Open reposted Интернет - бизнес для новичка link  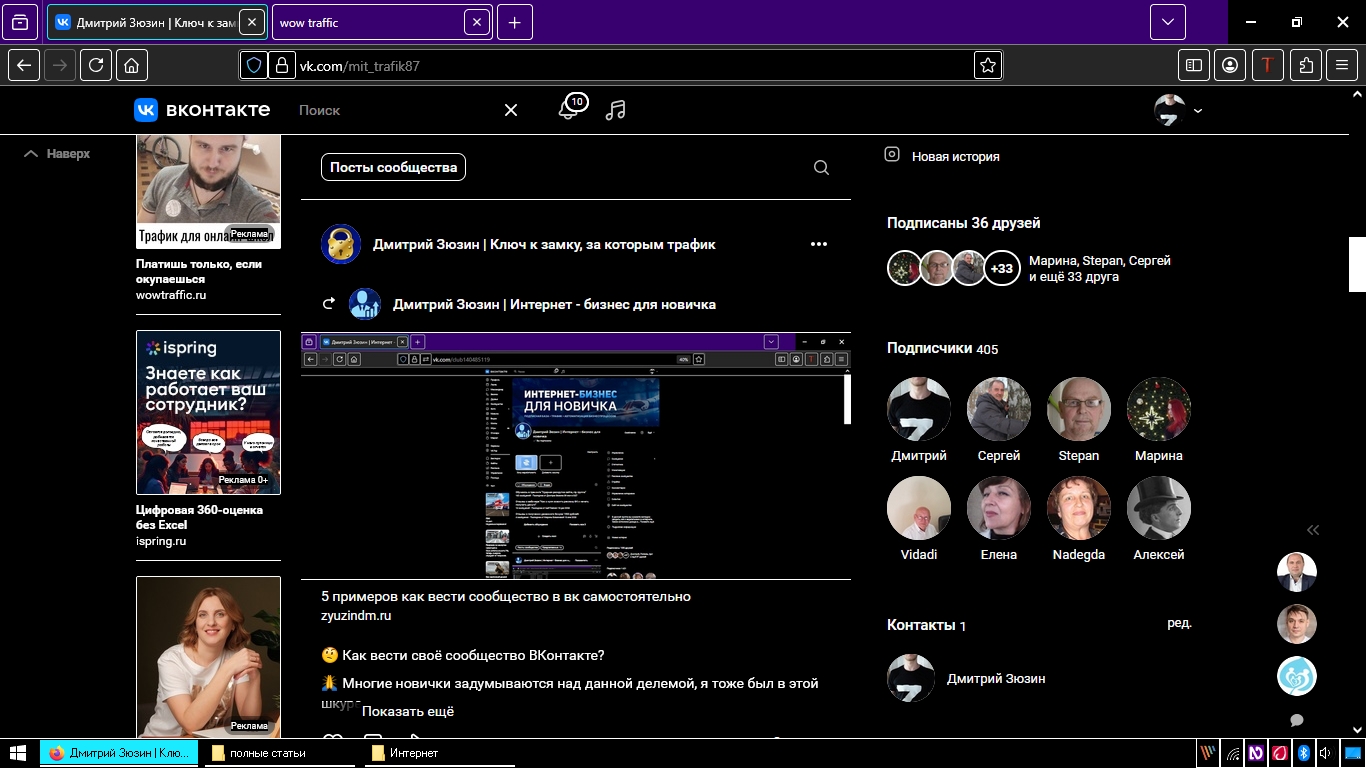(554, 304)
